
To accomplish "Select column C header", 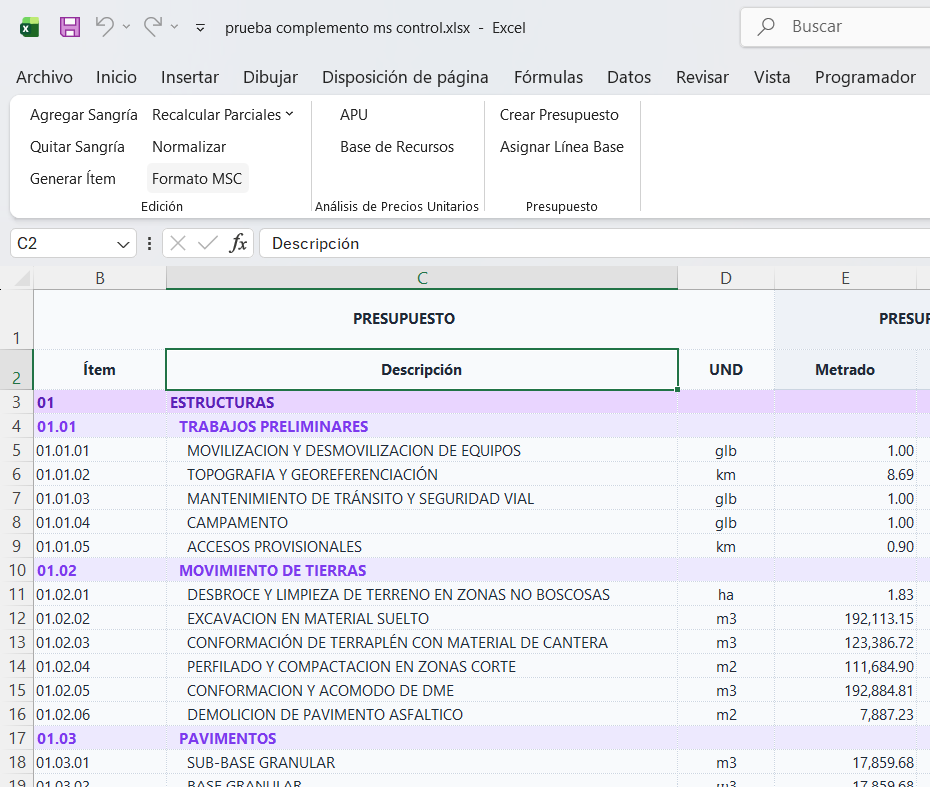I will (x=422, y=278).
